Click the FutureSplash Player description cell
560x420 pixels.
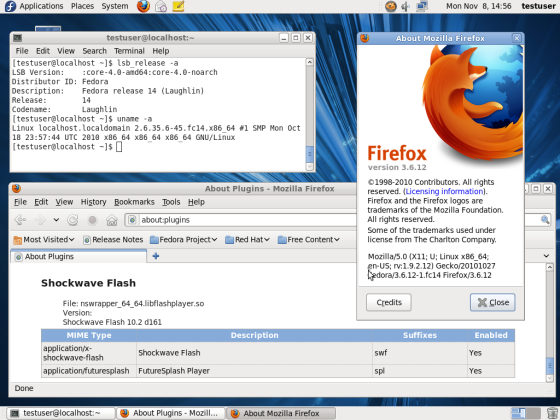click(x=254, y=371)
